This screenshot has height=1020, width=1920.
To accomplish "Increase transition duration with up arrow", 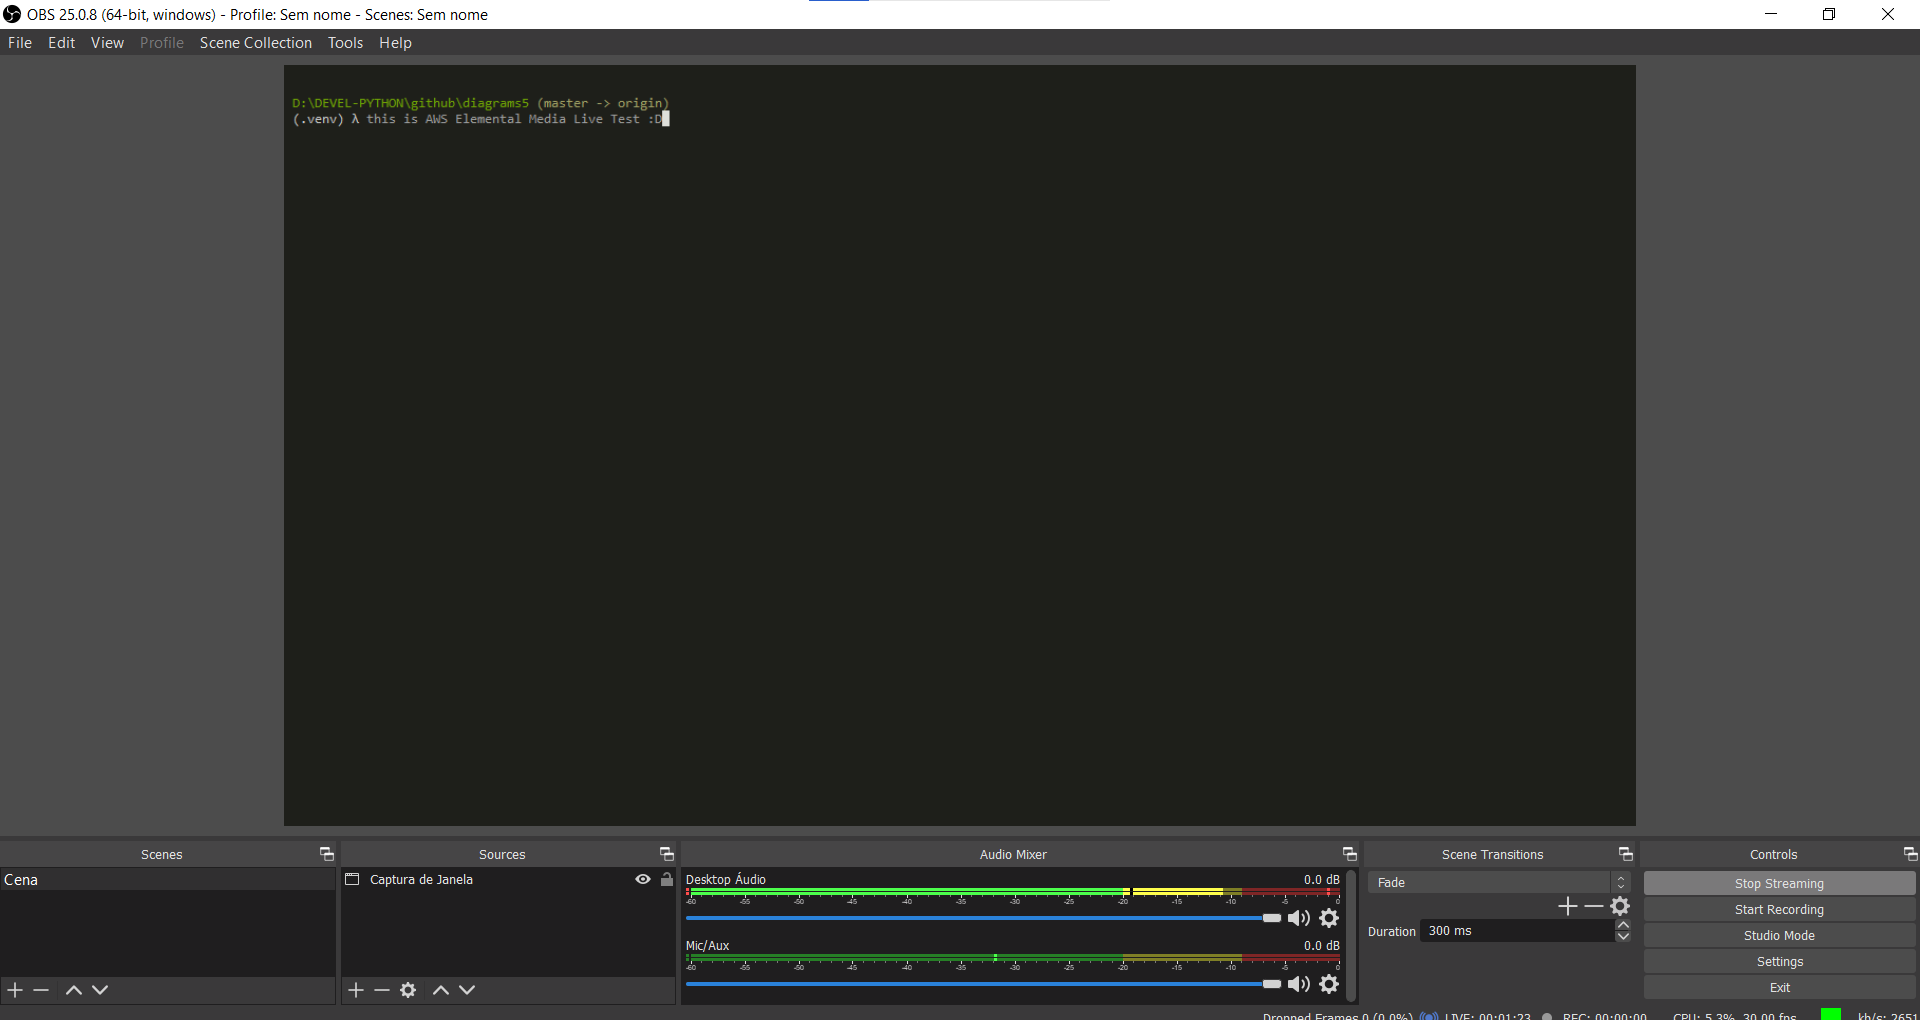I will pos(1623,925).
